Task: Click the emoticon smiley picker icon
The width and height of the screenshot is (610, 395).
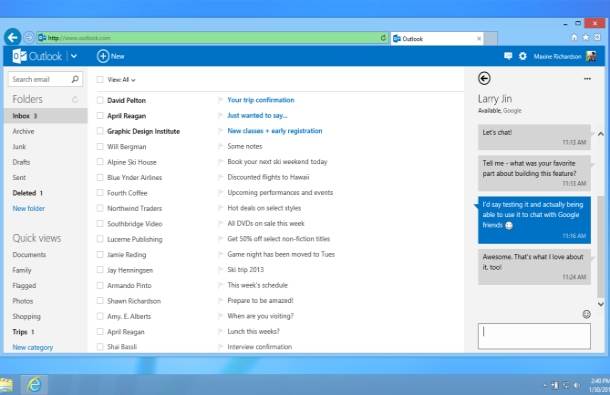Action: [586, 314]
